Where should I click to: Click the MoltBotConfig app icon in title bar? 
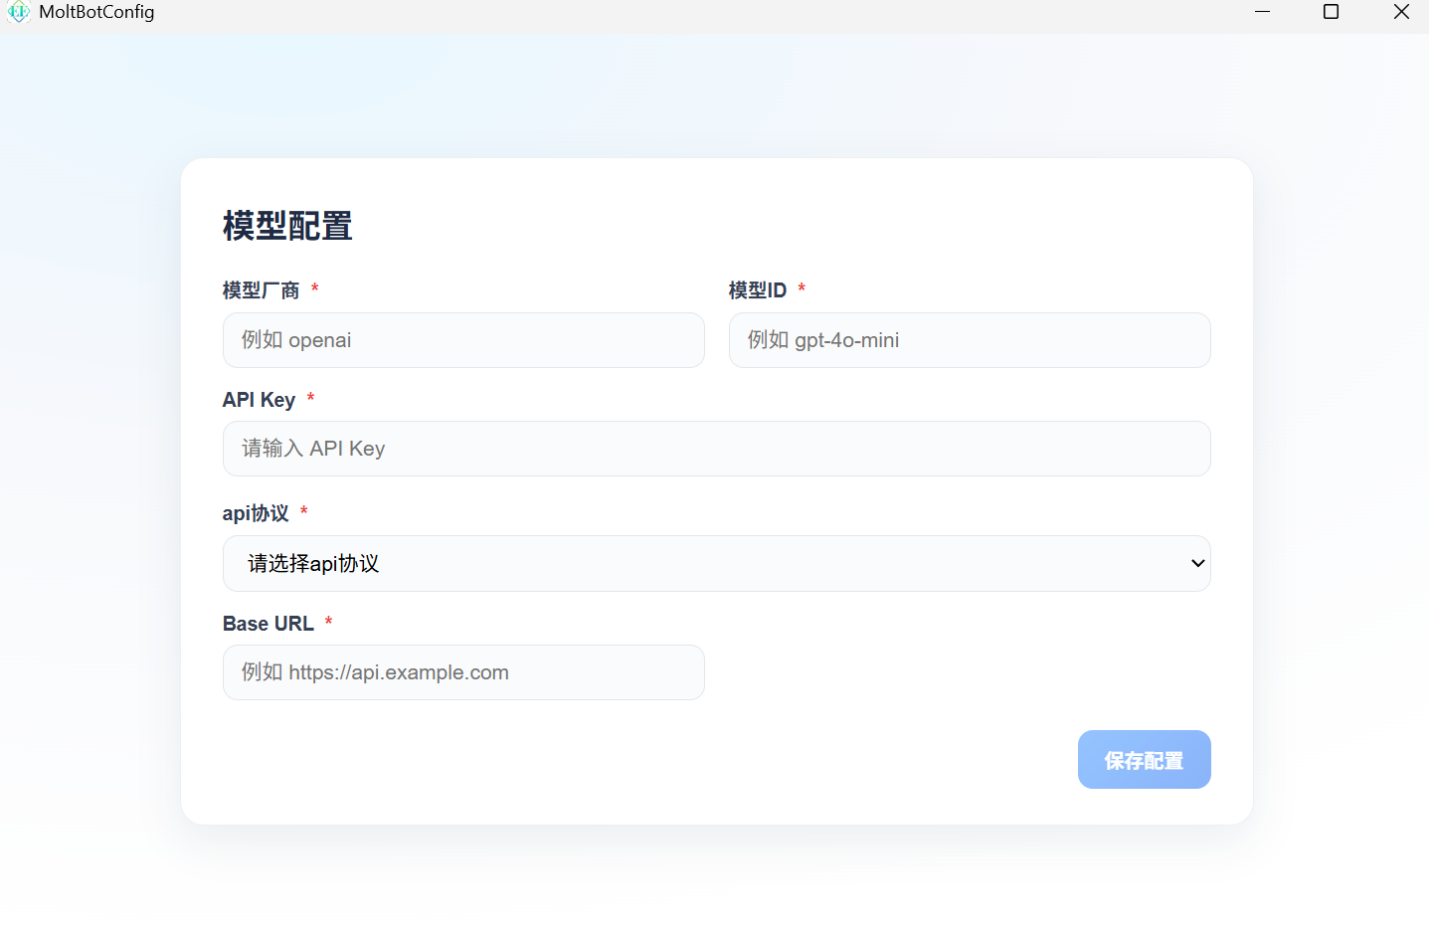pos(18,12)
